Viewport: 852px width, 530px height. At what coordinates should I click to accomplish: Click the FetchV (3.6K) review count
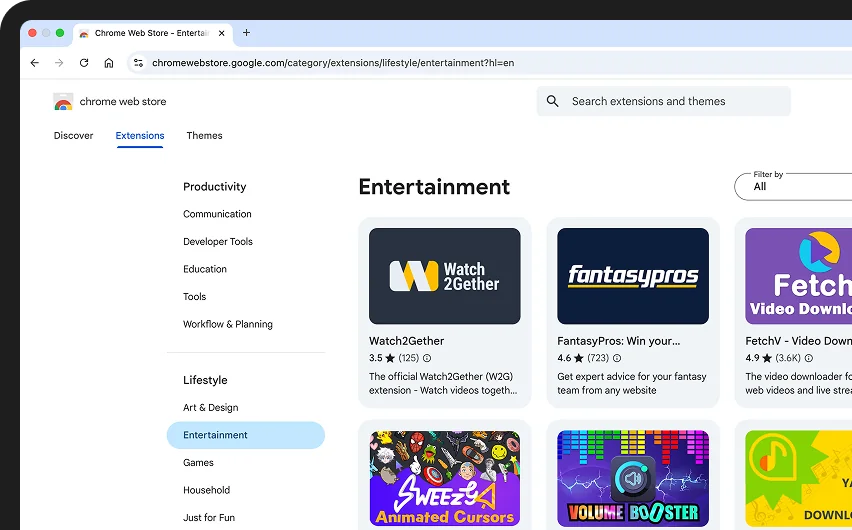coord(788,358)
